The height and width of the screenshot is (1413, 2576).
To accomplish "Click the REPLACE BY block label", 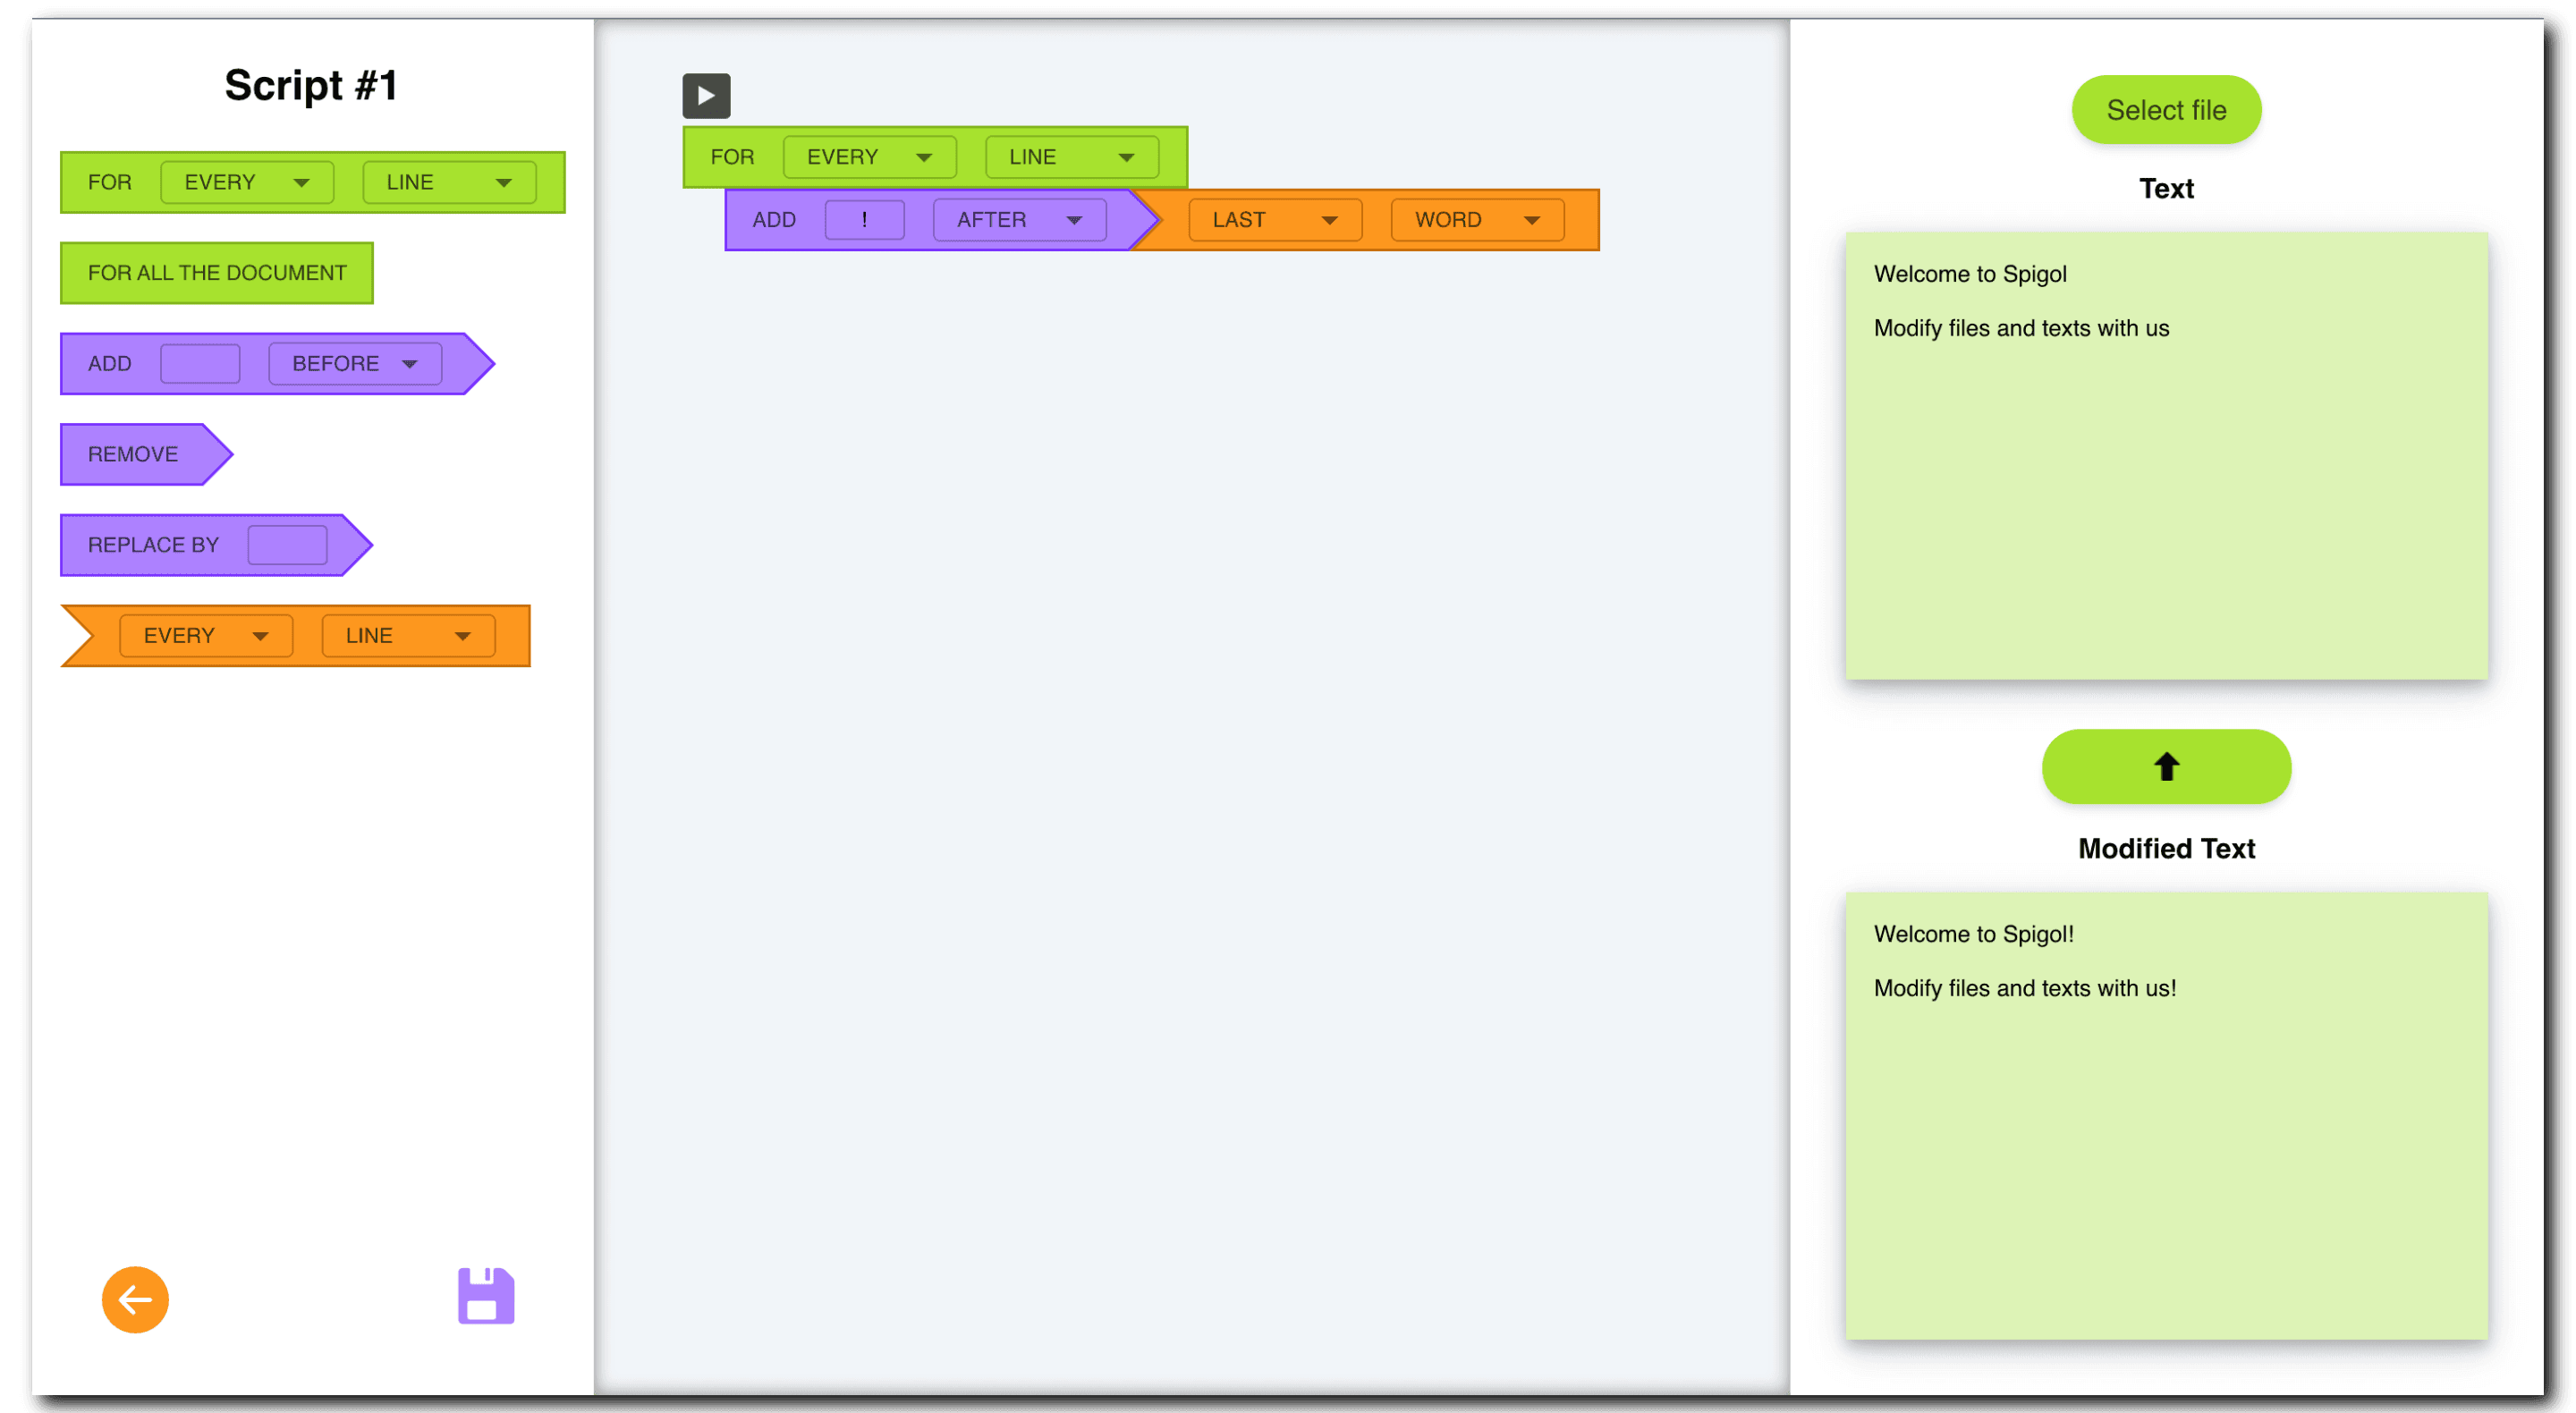I will (x=153, y=545).
